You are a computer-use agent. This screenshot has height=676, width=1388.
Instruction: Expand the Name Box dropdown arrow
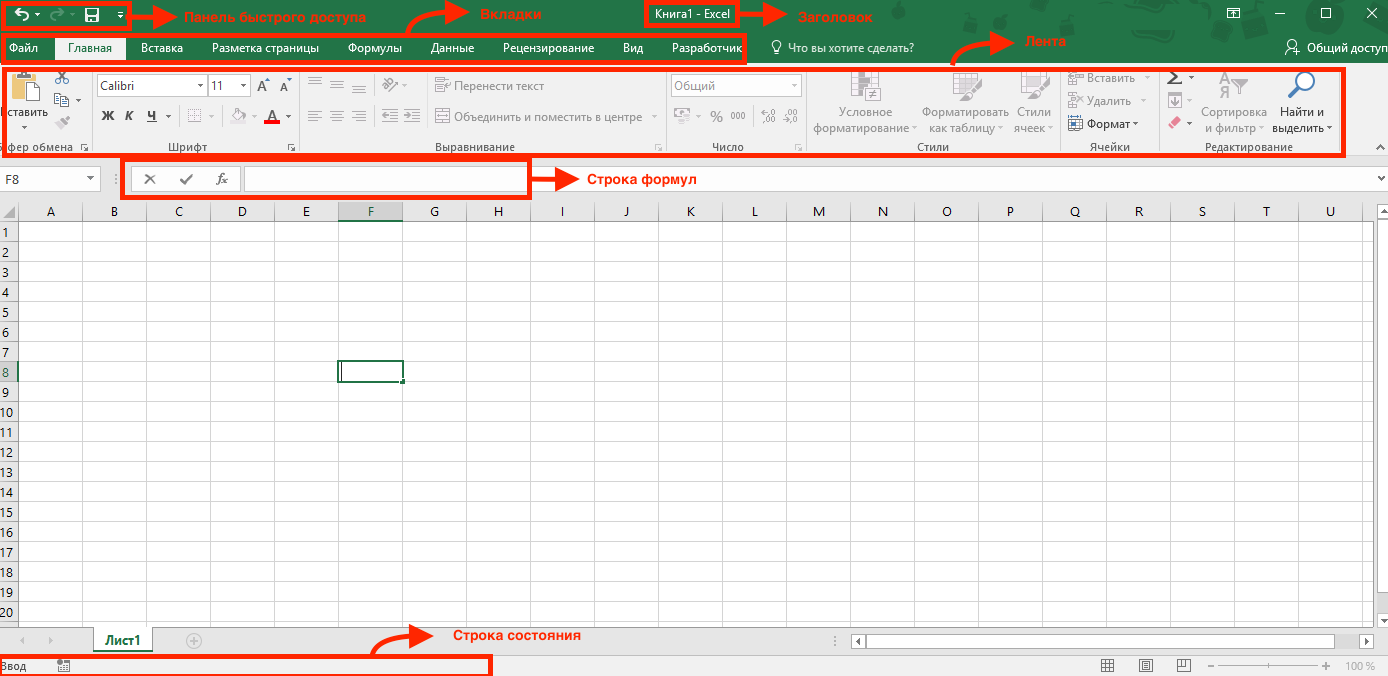pyautogui.click(x=91, y=179)
